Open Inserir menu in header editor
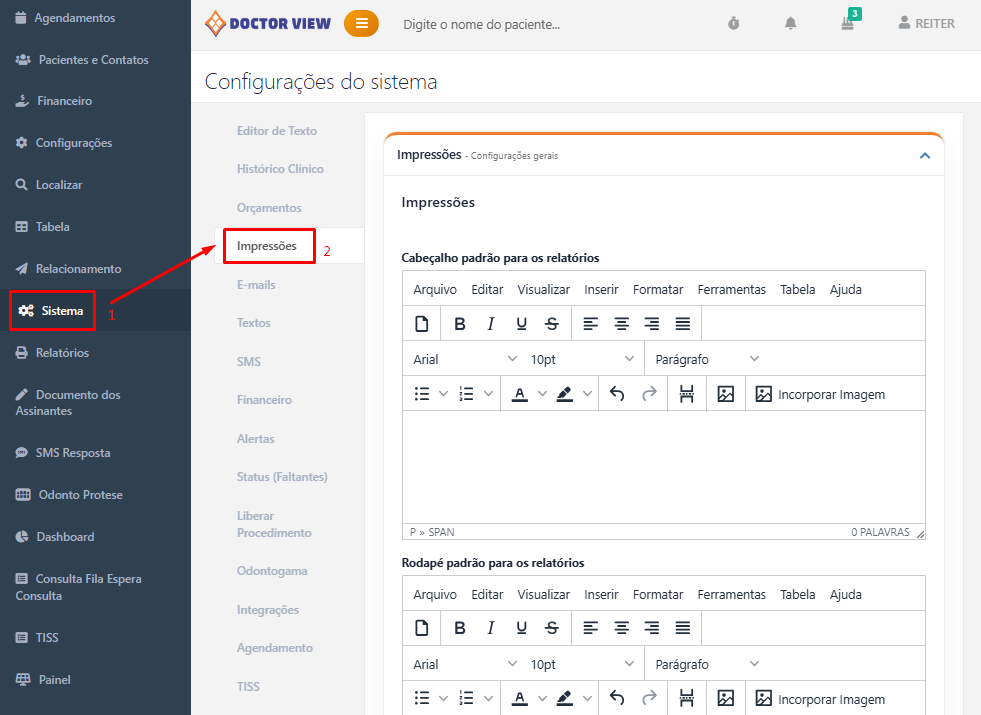This screenshot has width=981, height=715. click(x=602, y=289)
